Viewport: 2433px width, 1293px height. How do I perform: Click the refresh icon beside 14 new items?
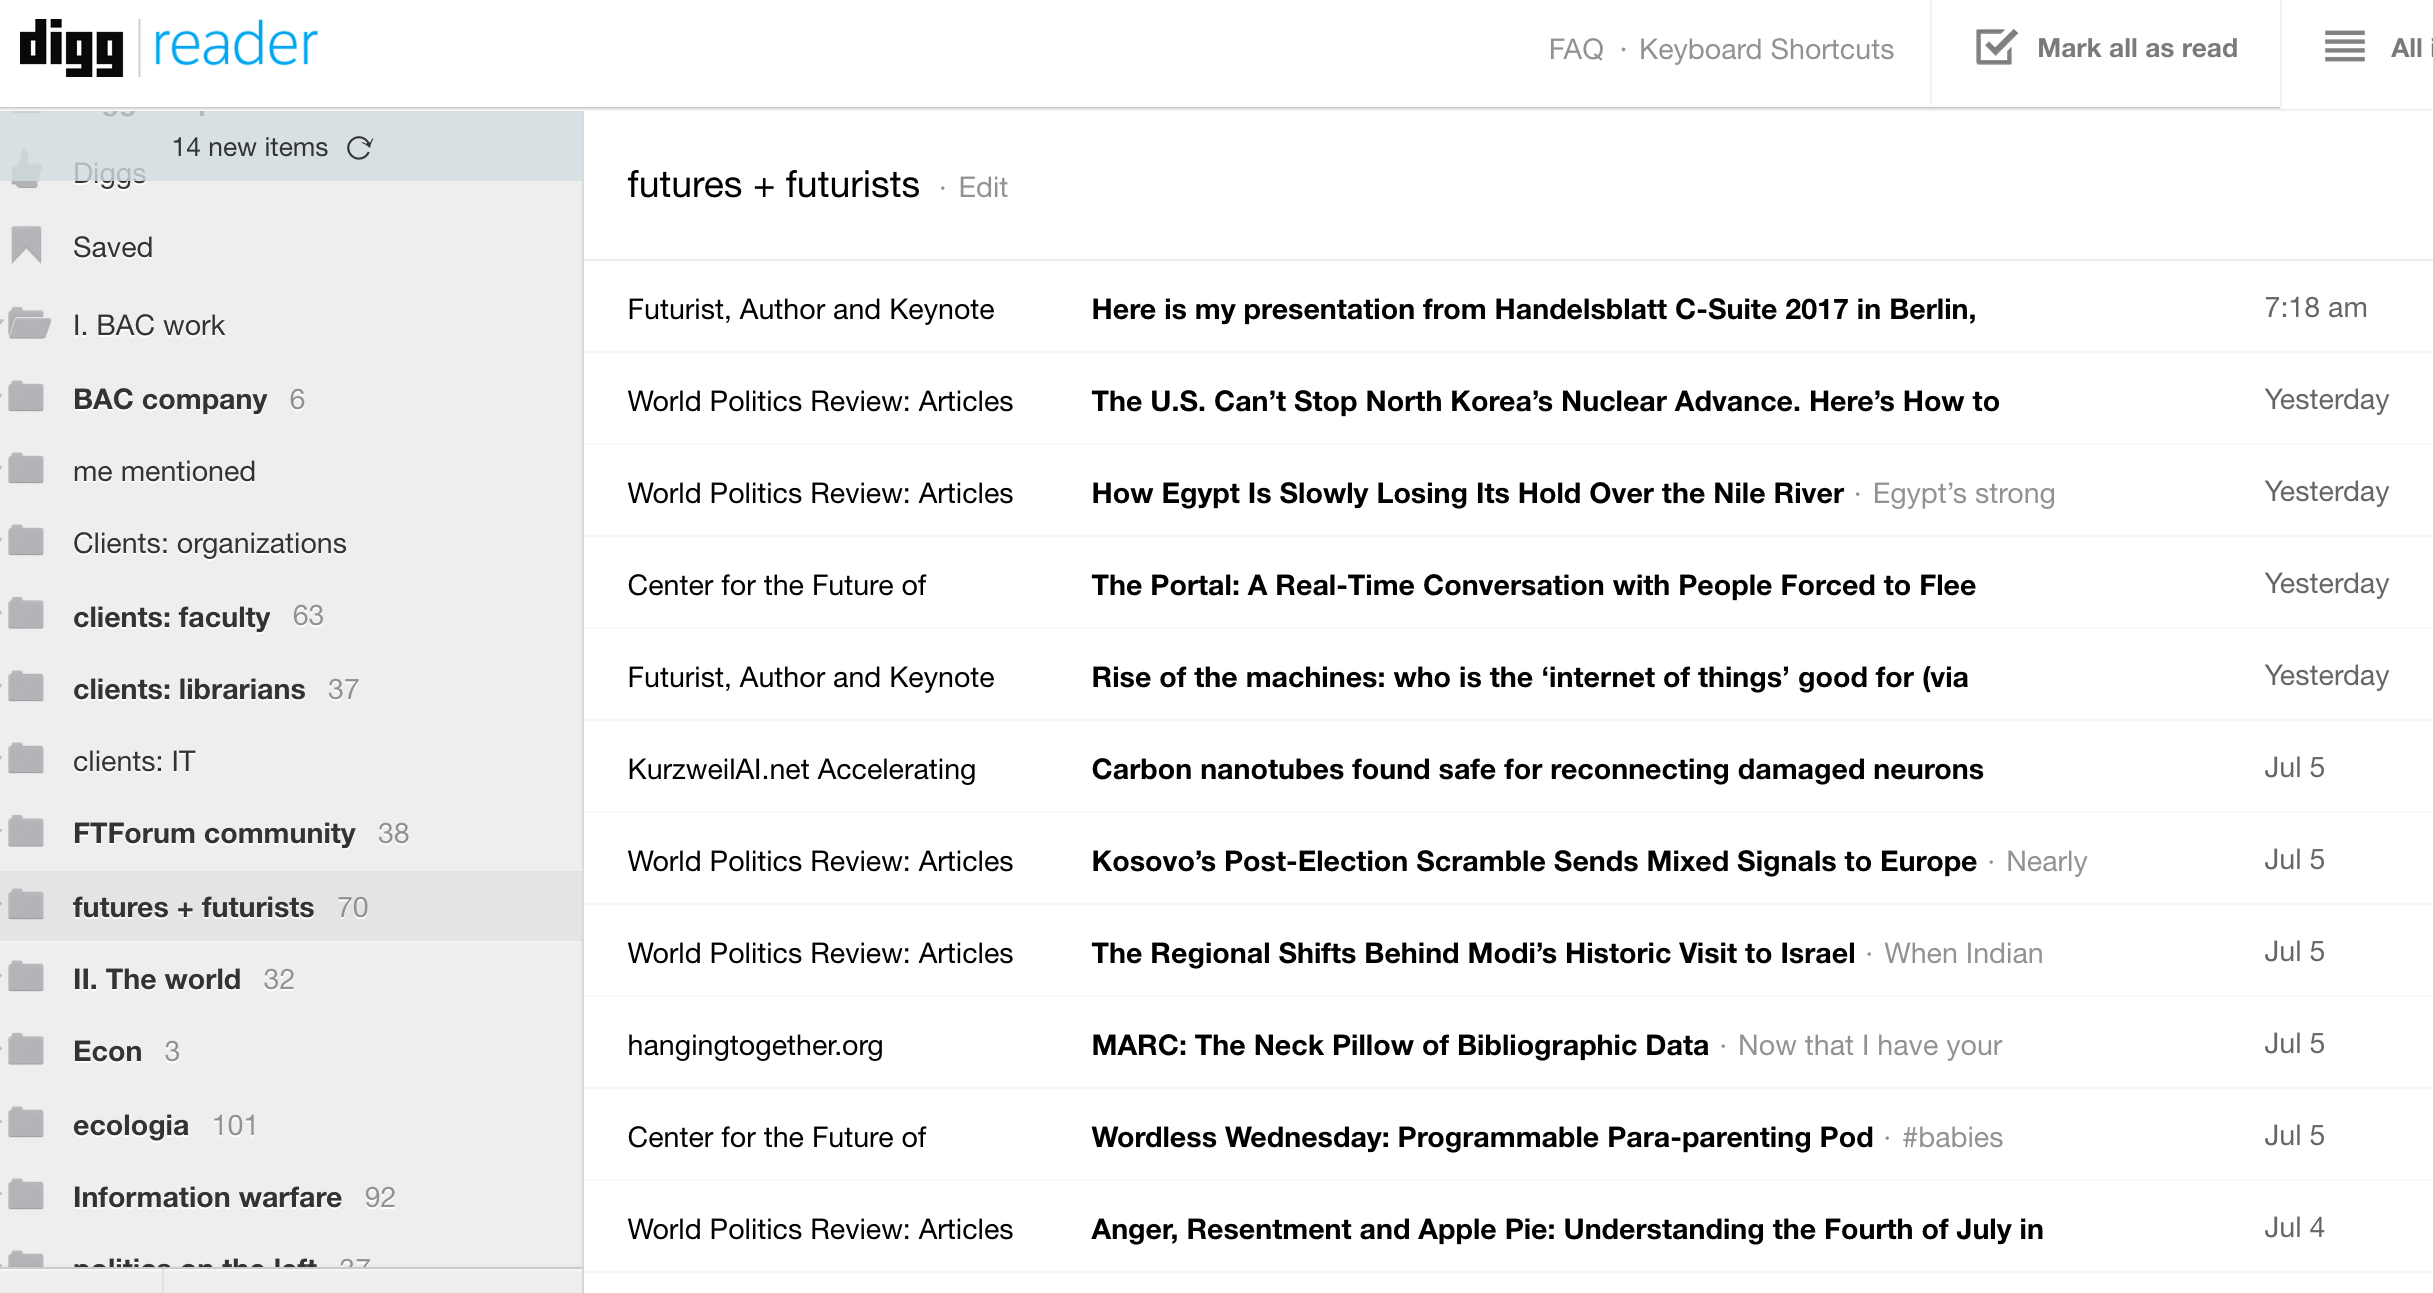point(360,148)
